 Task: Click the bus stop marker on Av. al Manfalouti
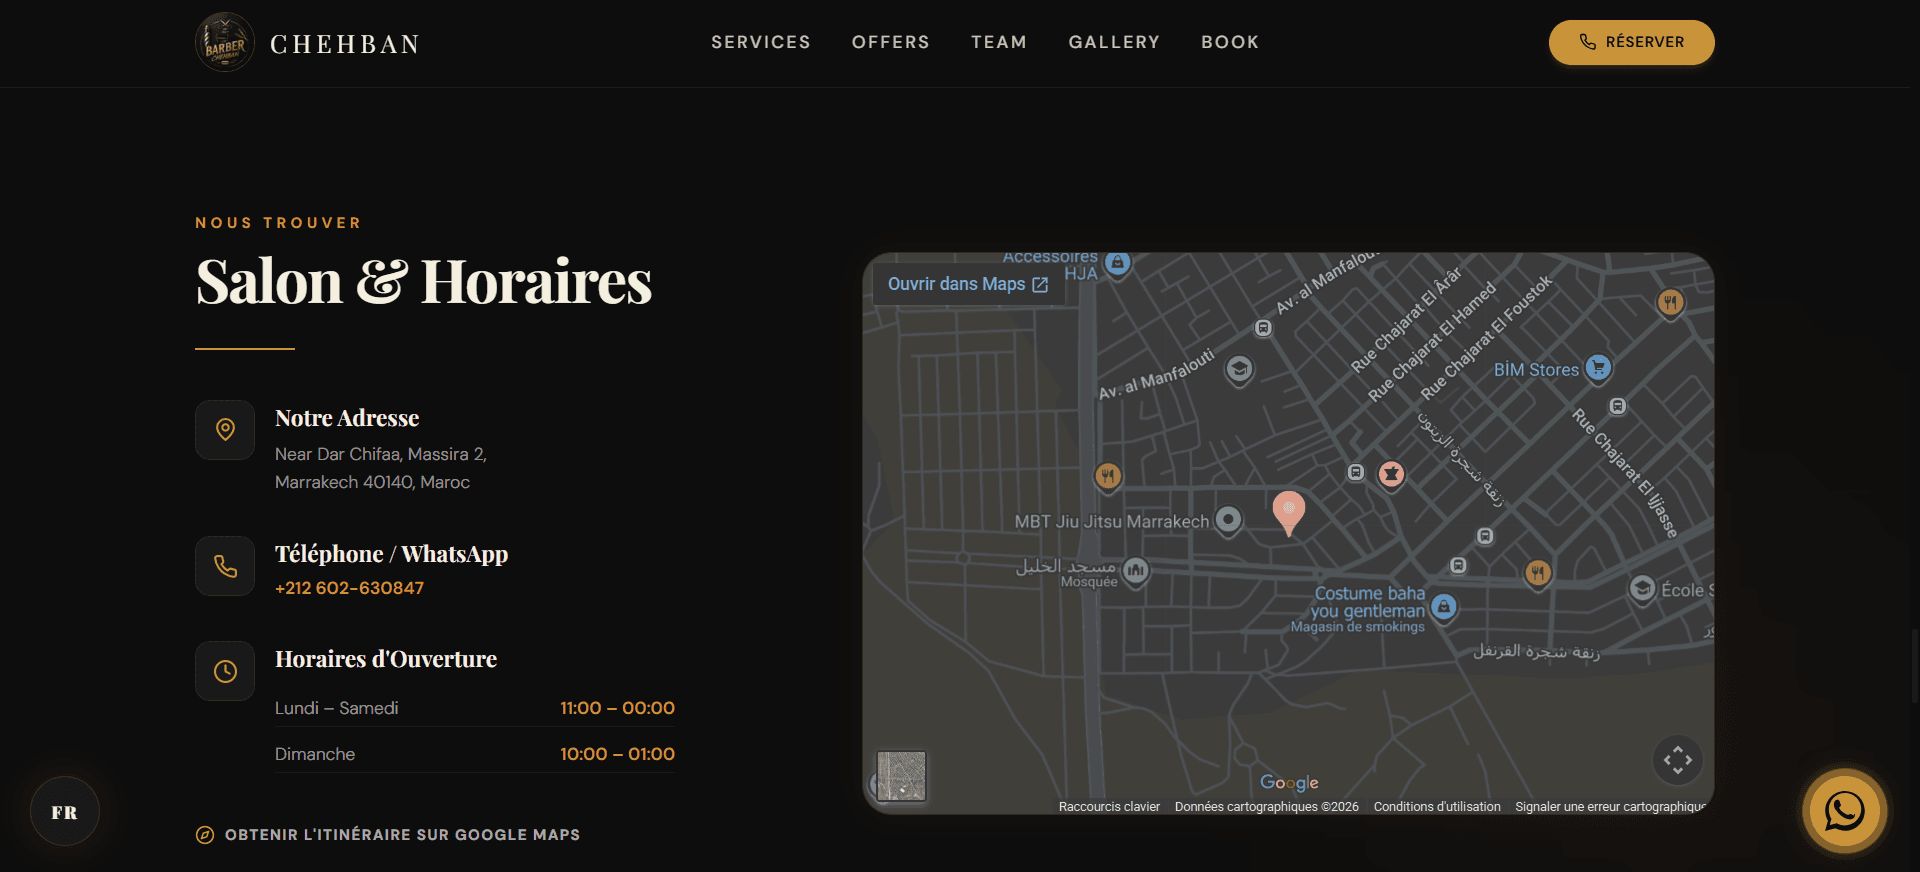[1263, 328]
